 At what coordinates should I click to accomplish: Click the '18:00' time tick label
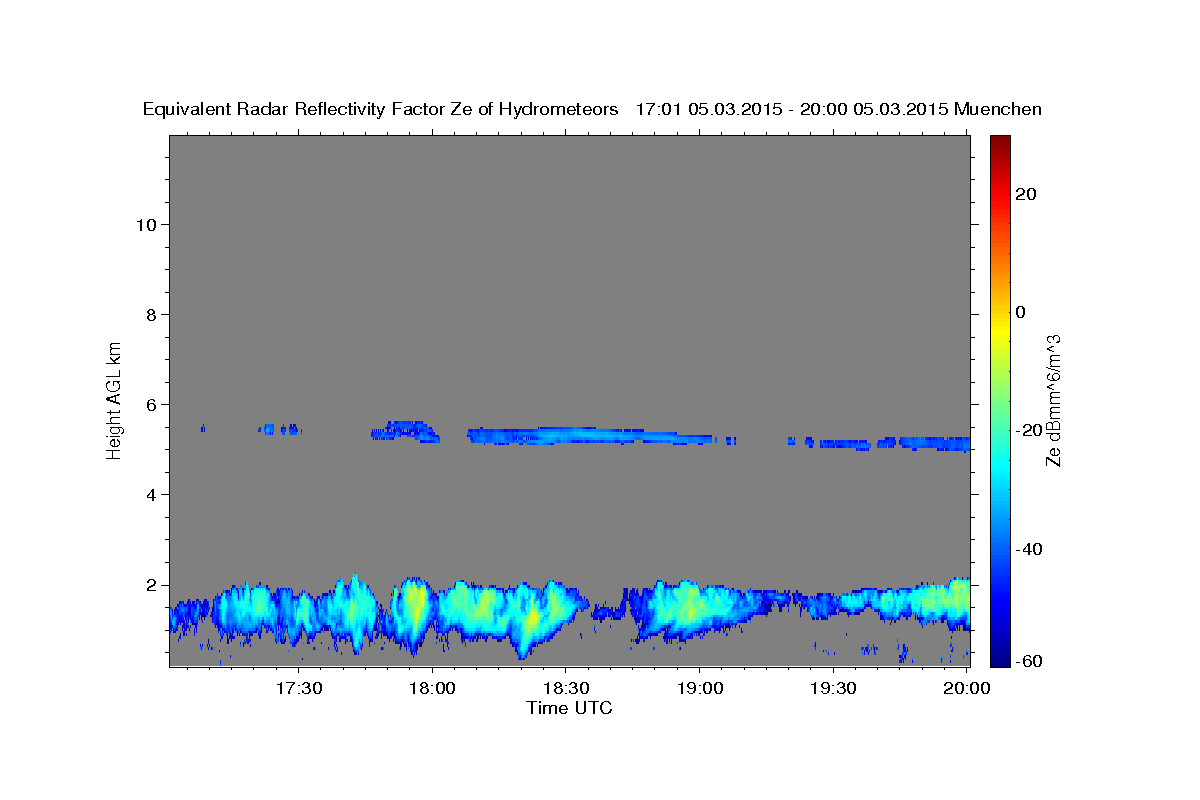coord(433,688)
